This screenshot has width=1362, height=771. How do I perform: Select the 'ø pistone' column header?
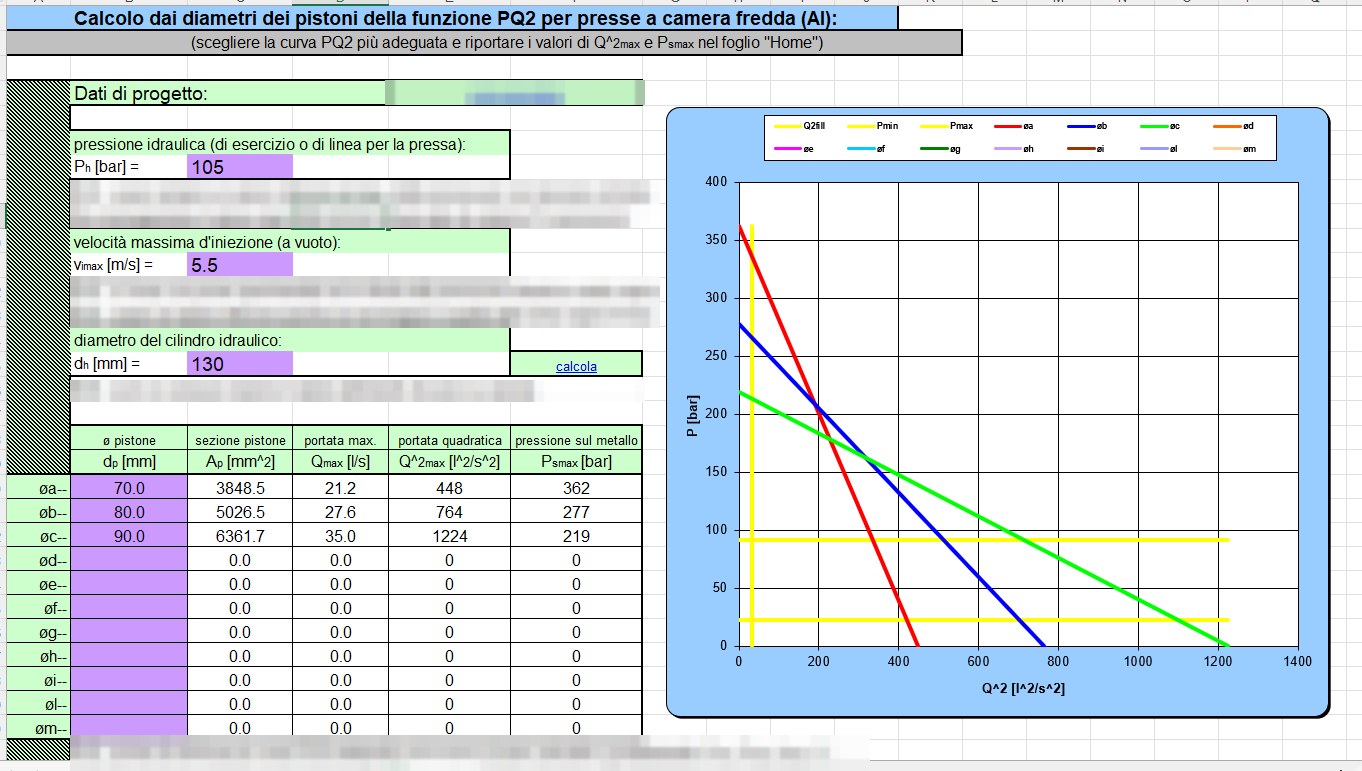click(129, 440)
